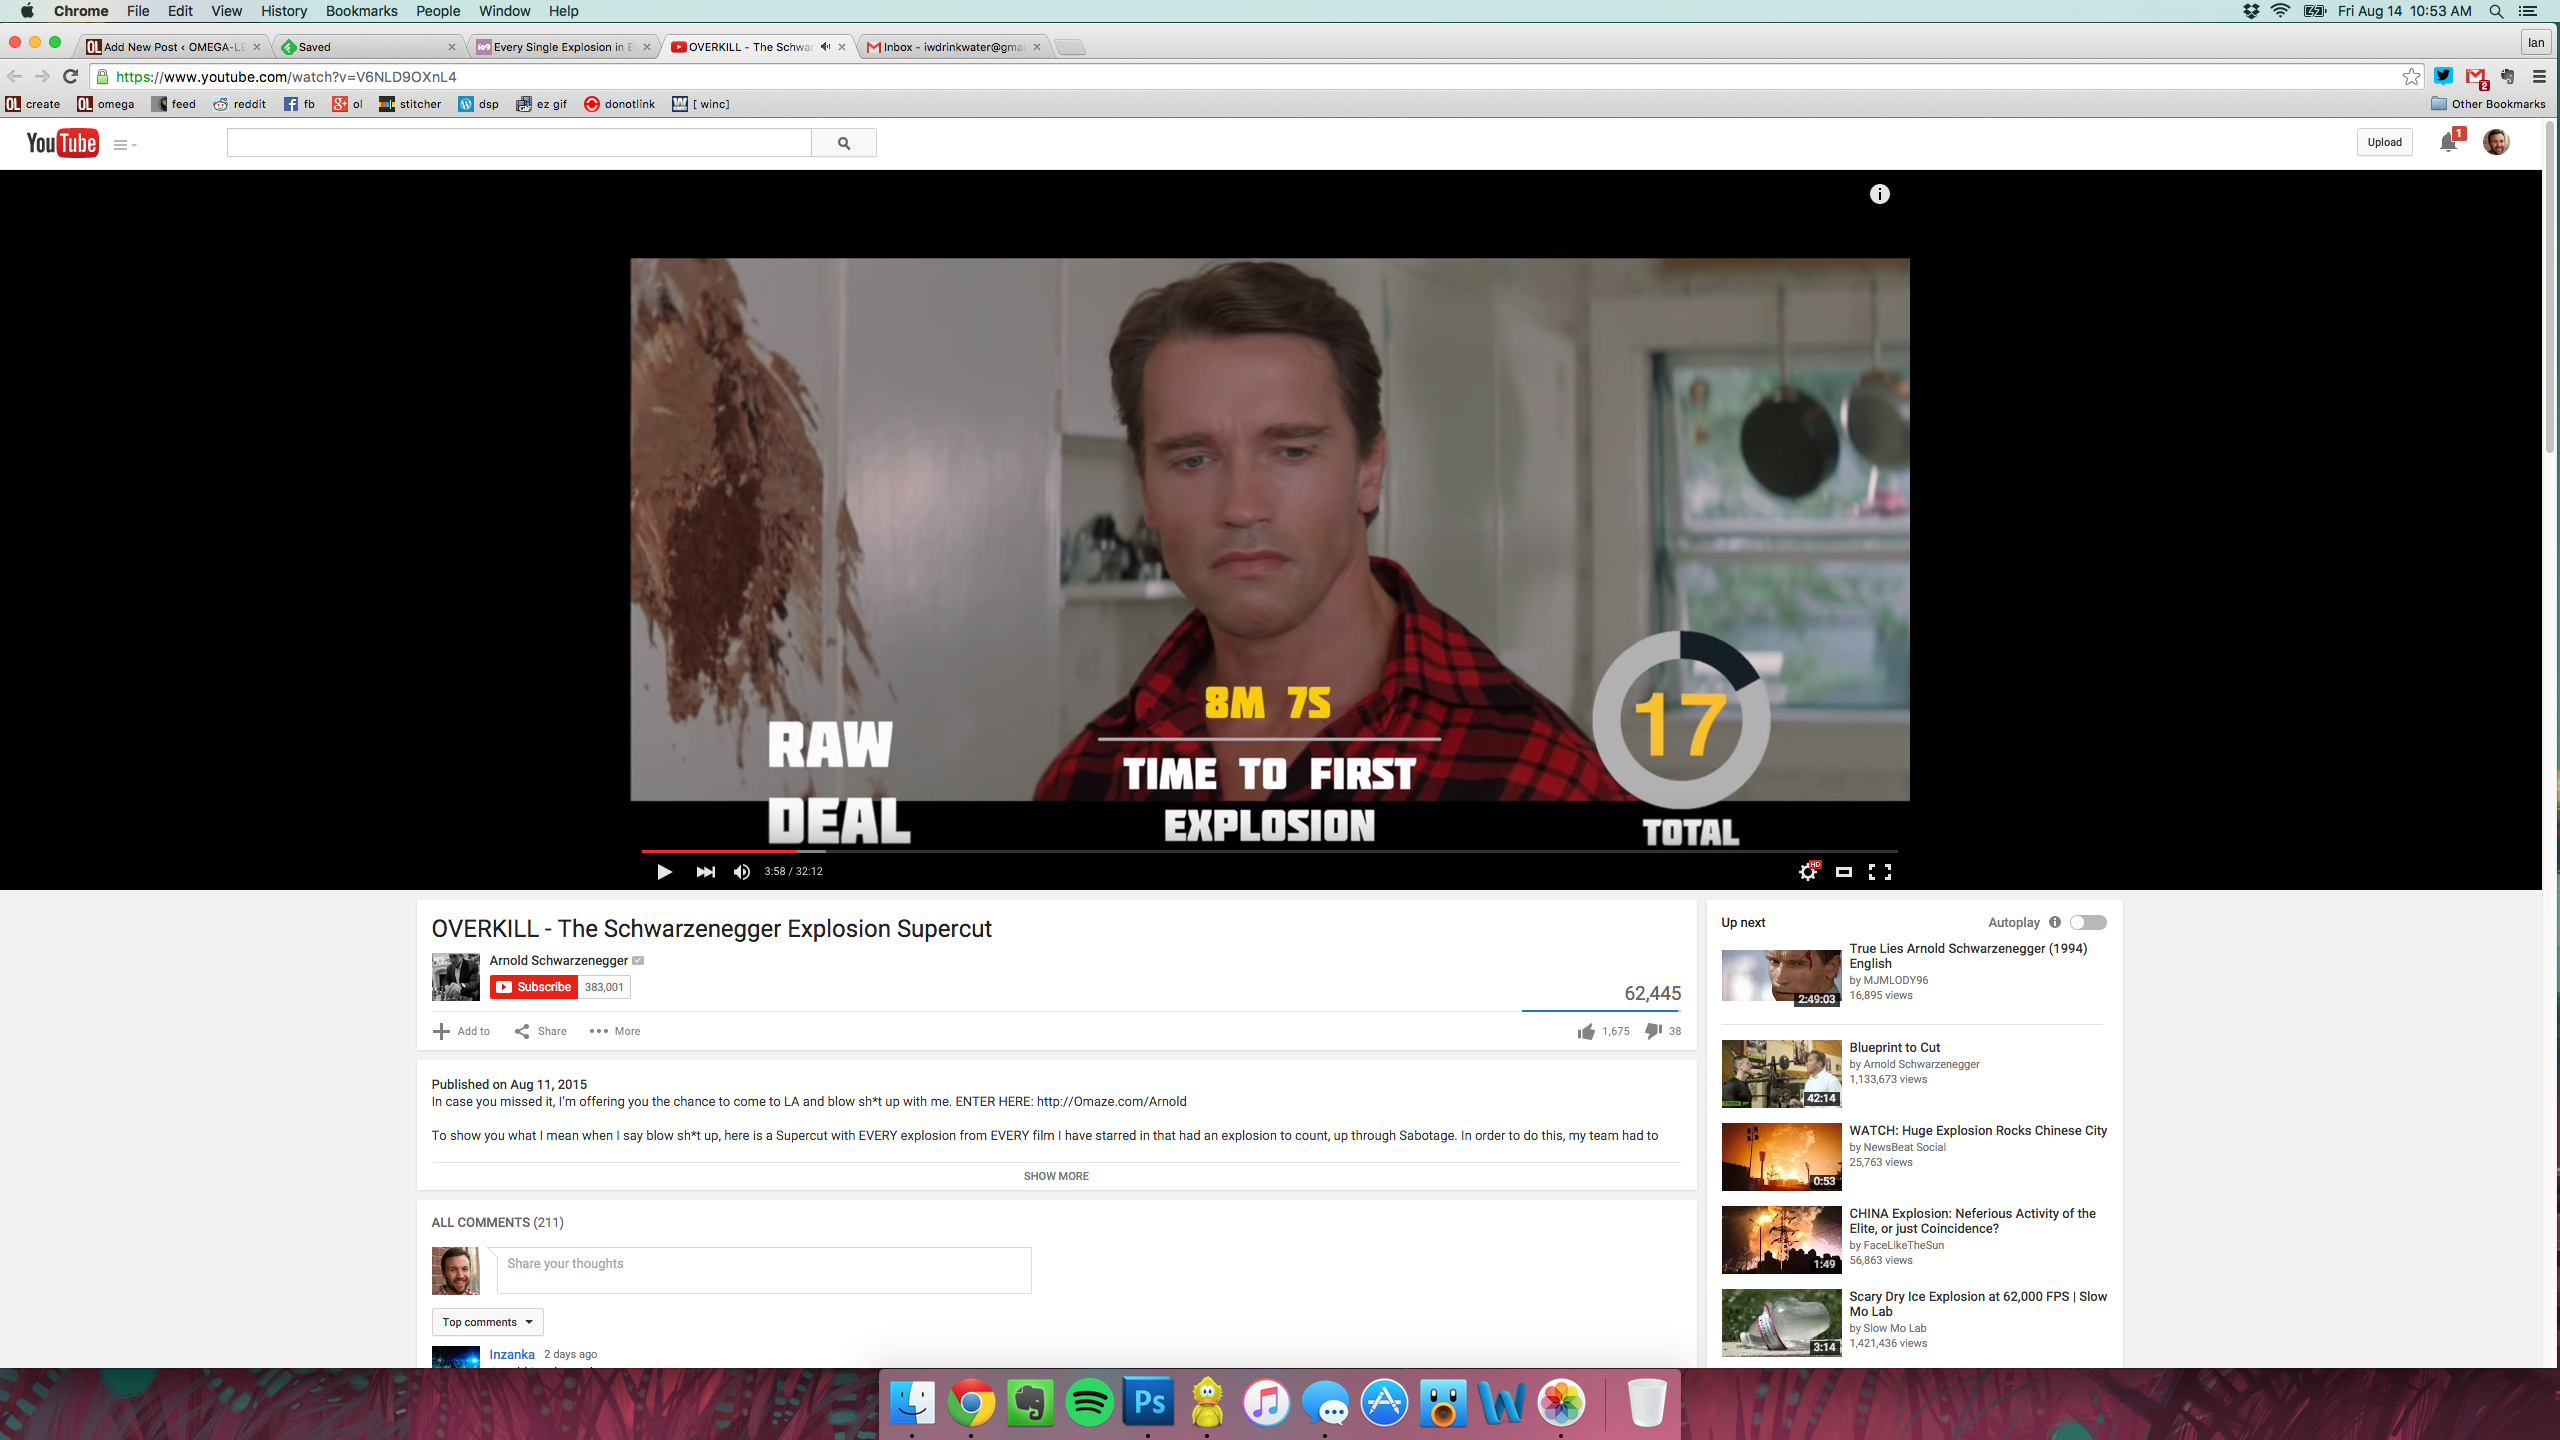This screenshot has height=1440, width=2560.
Task: Open YouTube notifications bell
Action: pyautogui.click(x=2449, y=142)
